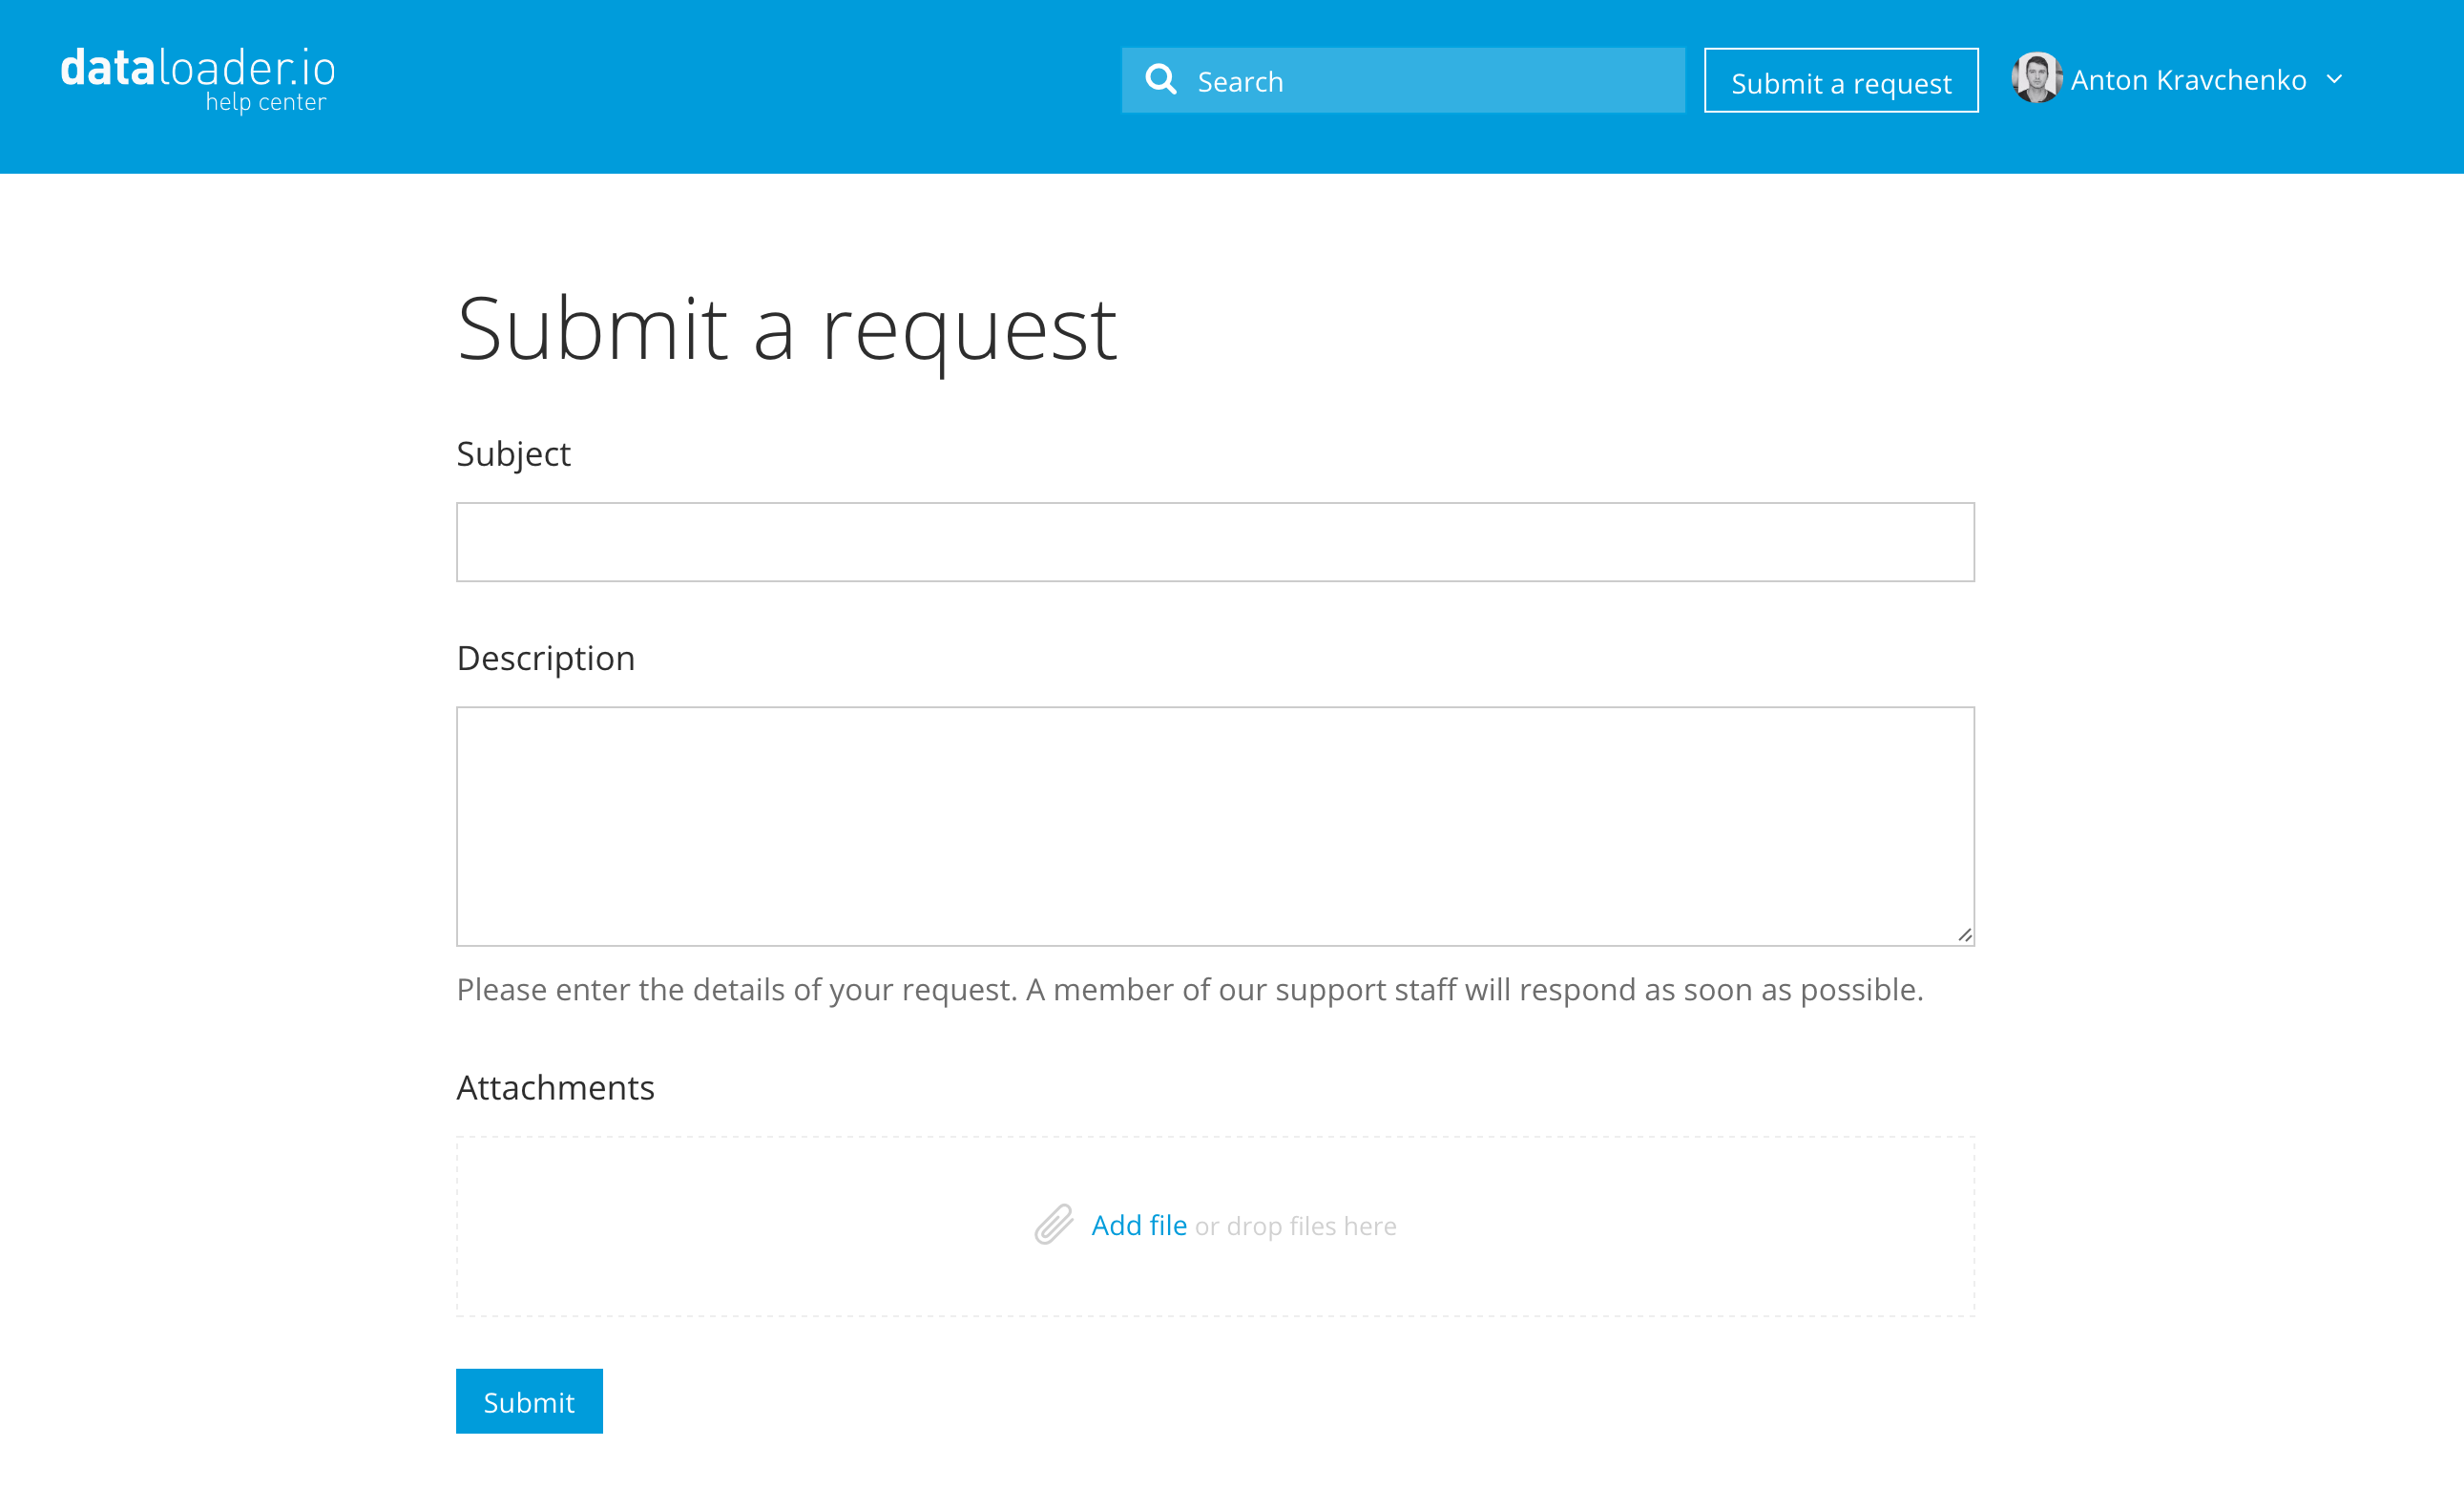Click the Description box resize handle
Image resolution: width=2464 pixels, height=1489 pixels.
click(x=1964, y=935)
